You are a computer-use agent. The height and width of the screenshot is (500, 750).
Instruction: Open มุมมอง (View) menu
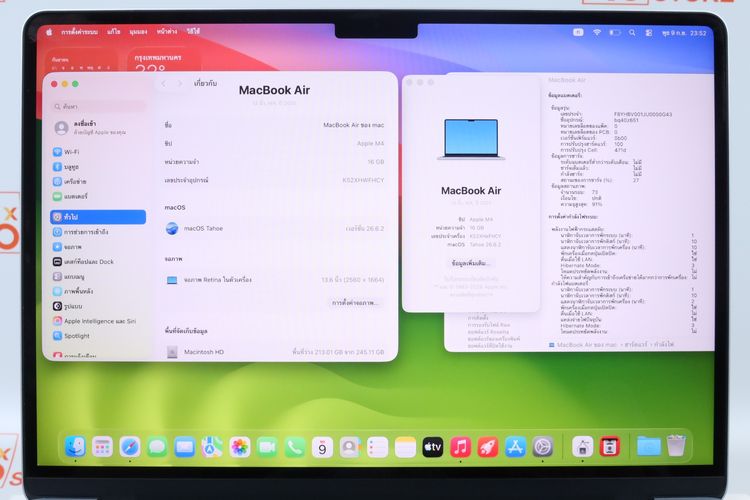pyautogui.click(x=138, y=32)
